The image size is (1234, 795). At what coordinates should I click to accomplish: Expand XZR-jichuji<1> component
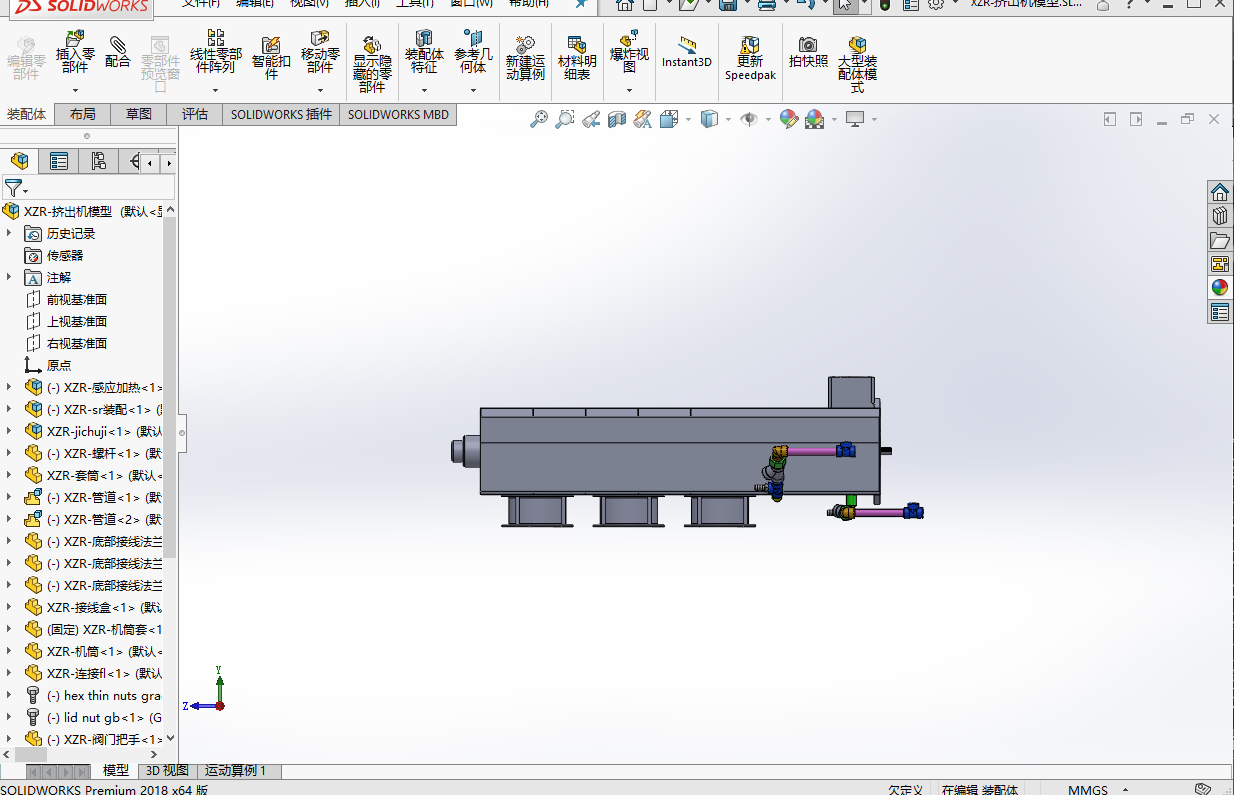[9, 431]
